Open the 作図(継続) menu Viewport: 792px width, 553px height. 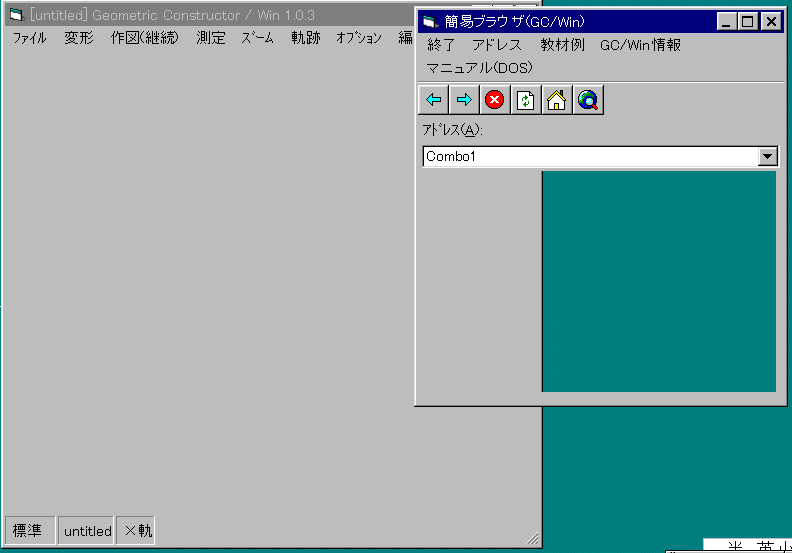pos(146,38)
